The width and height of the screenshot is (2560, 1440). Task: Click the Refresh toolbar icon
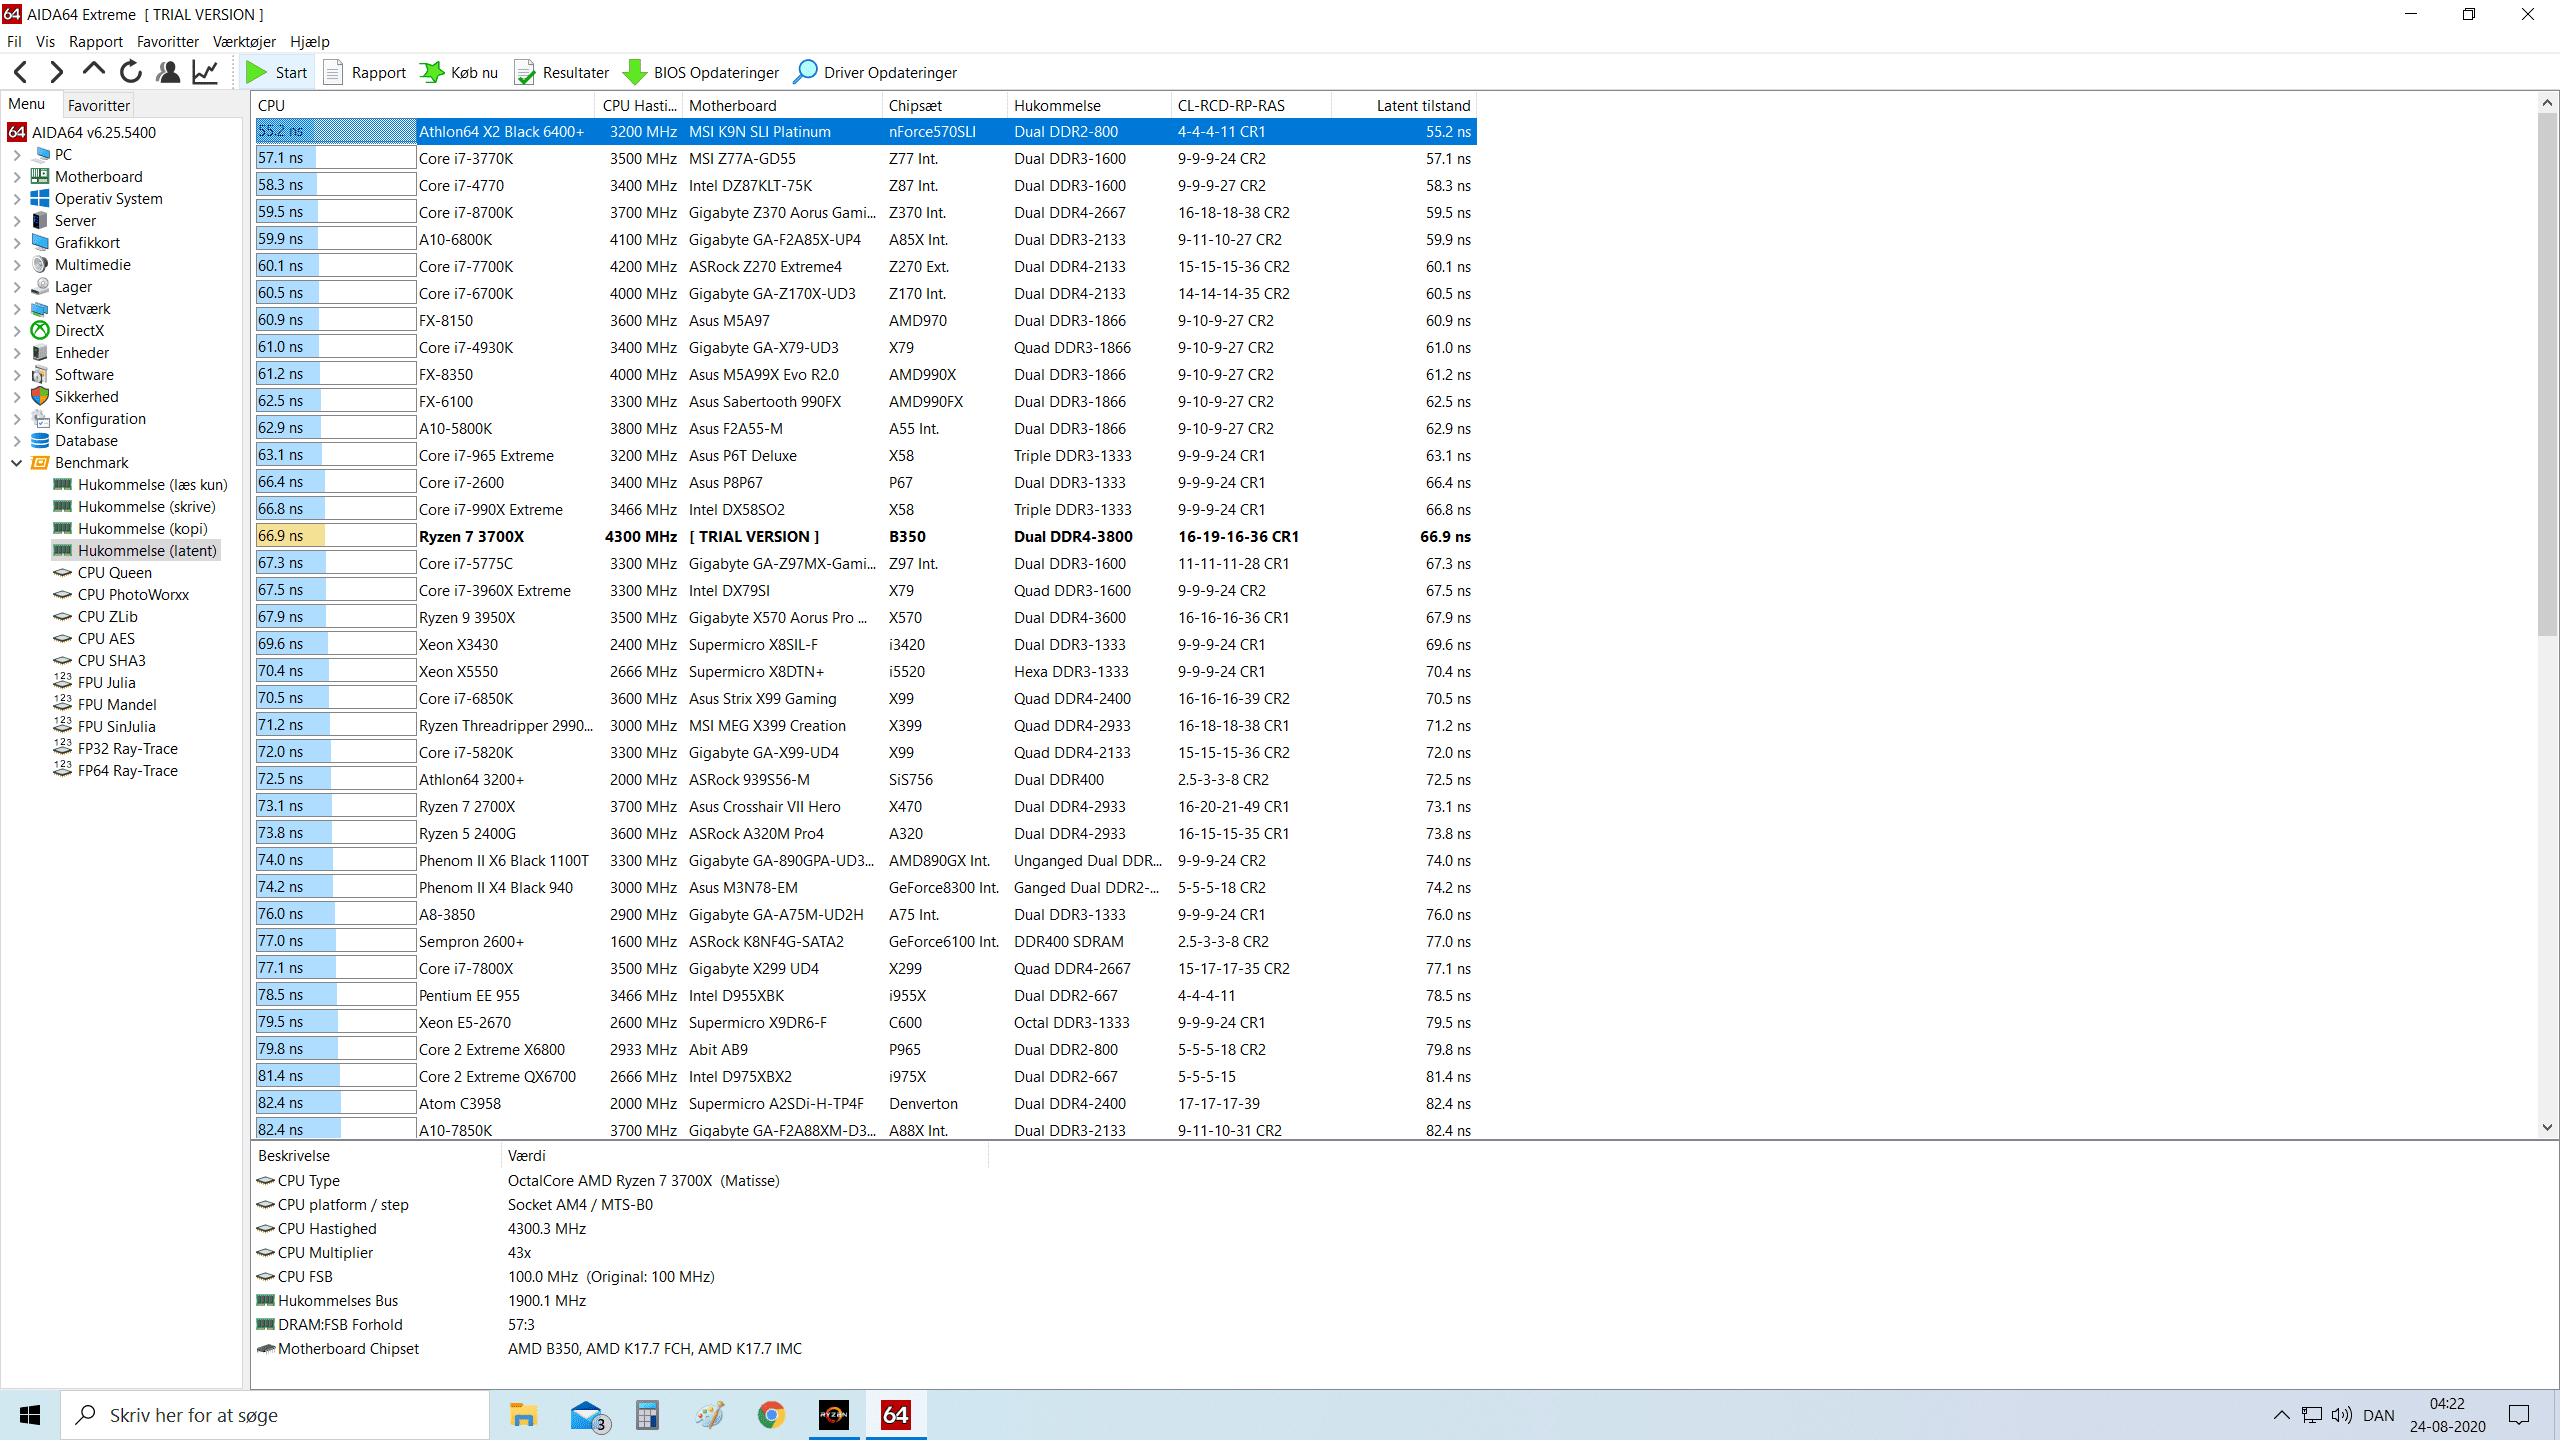coord(131,72)
